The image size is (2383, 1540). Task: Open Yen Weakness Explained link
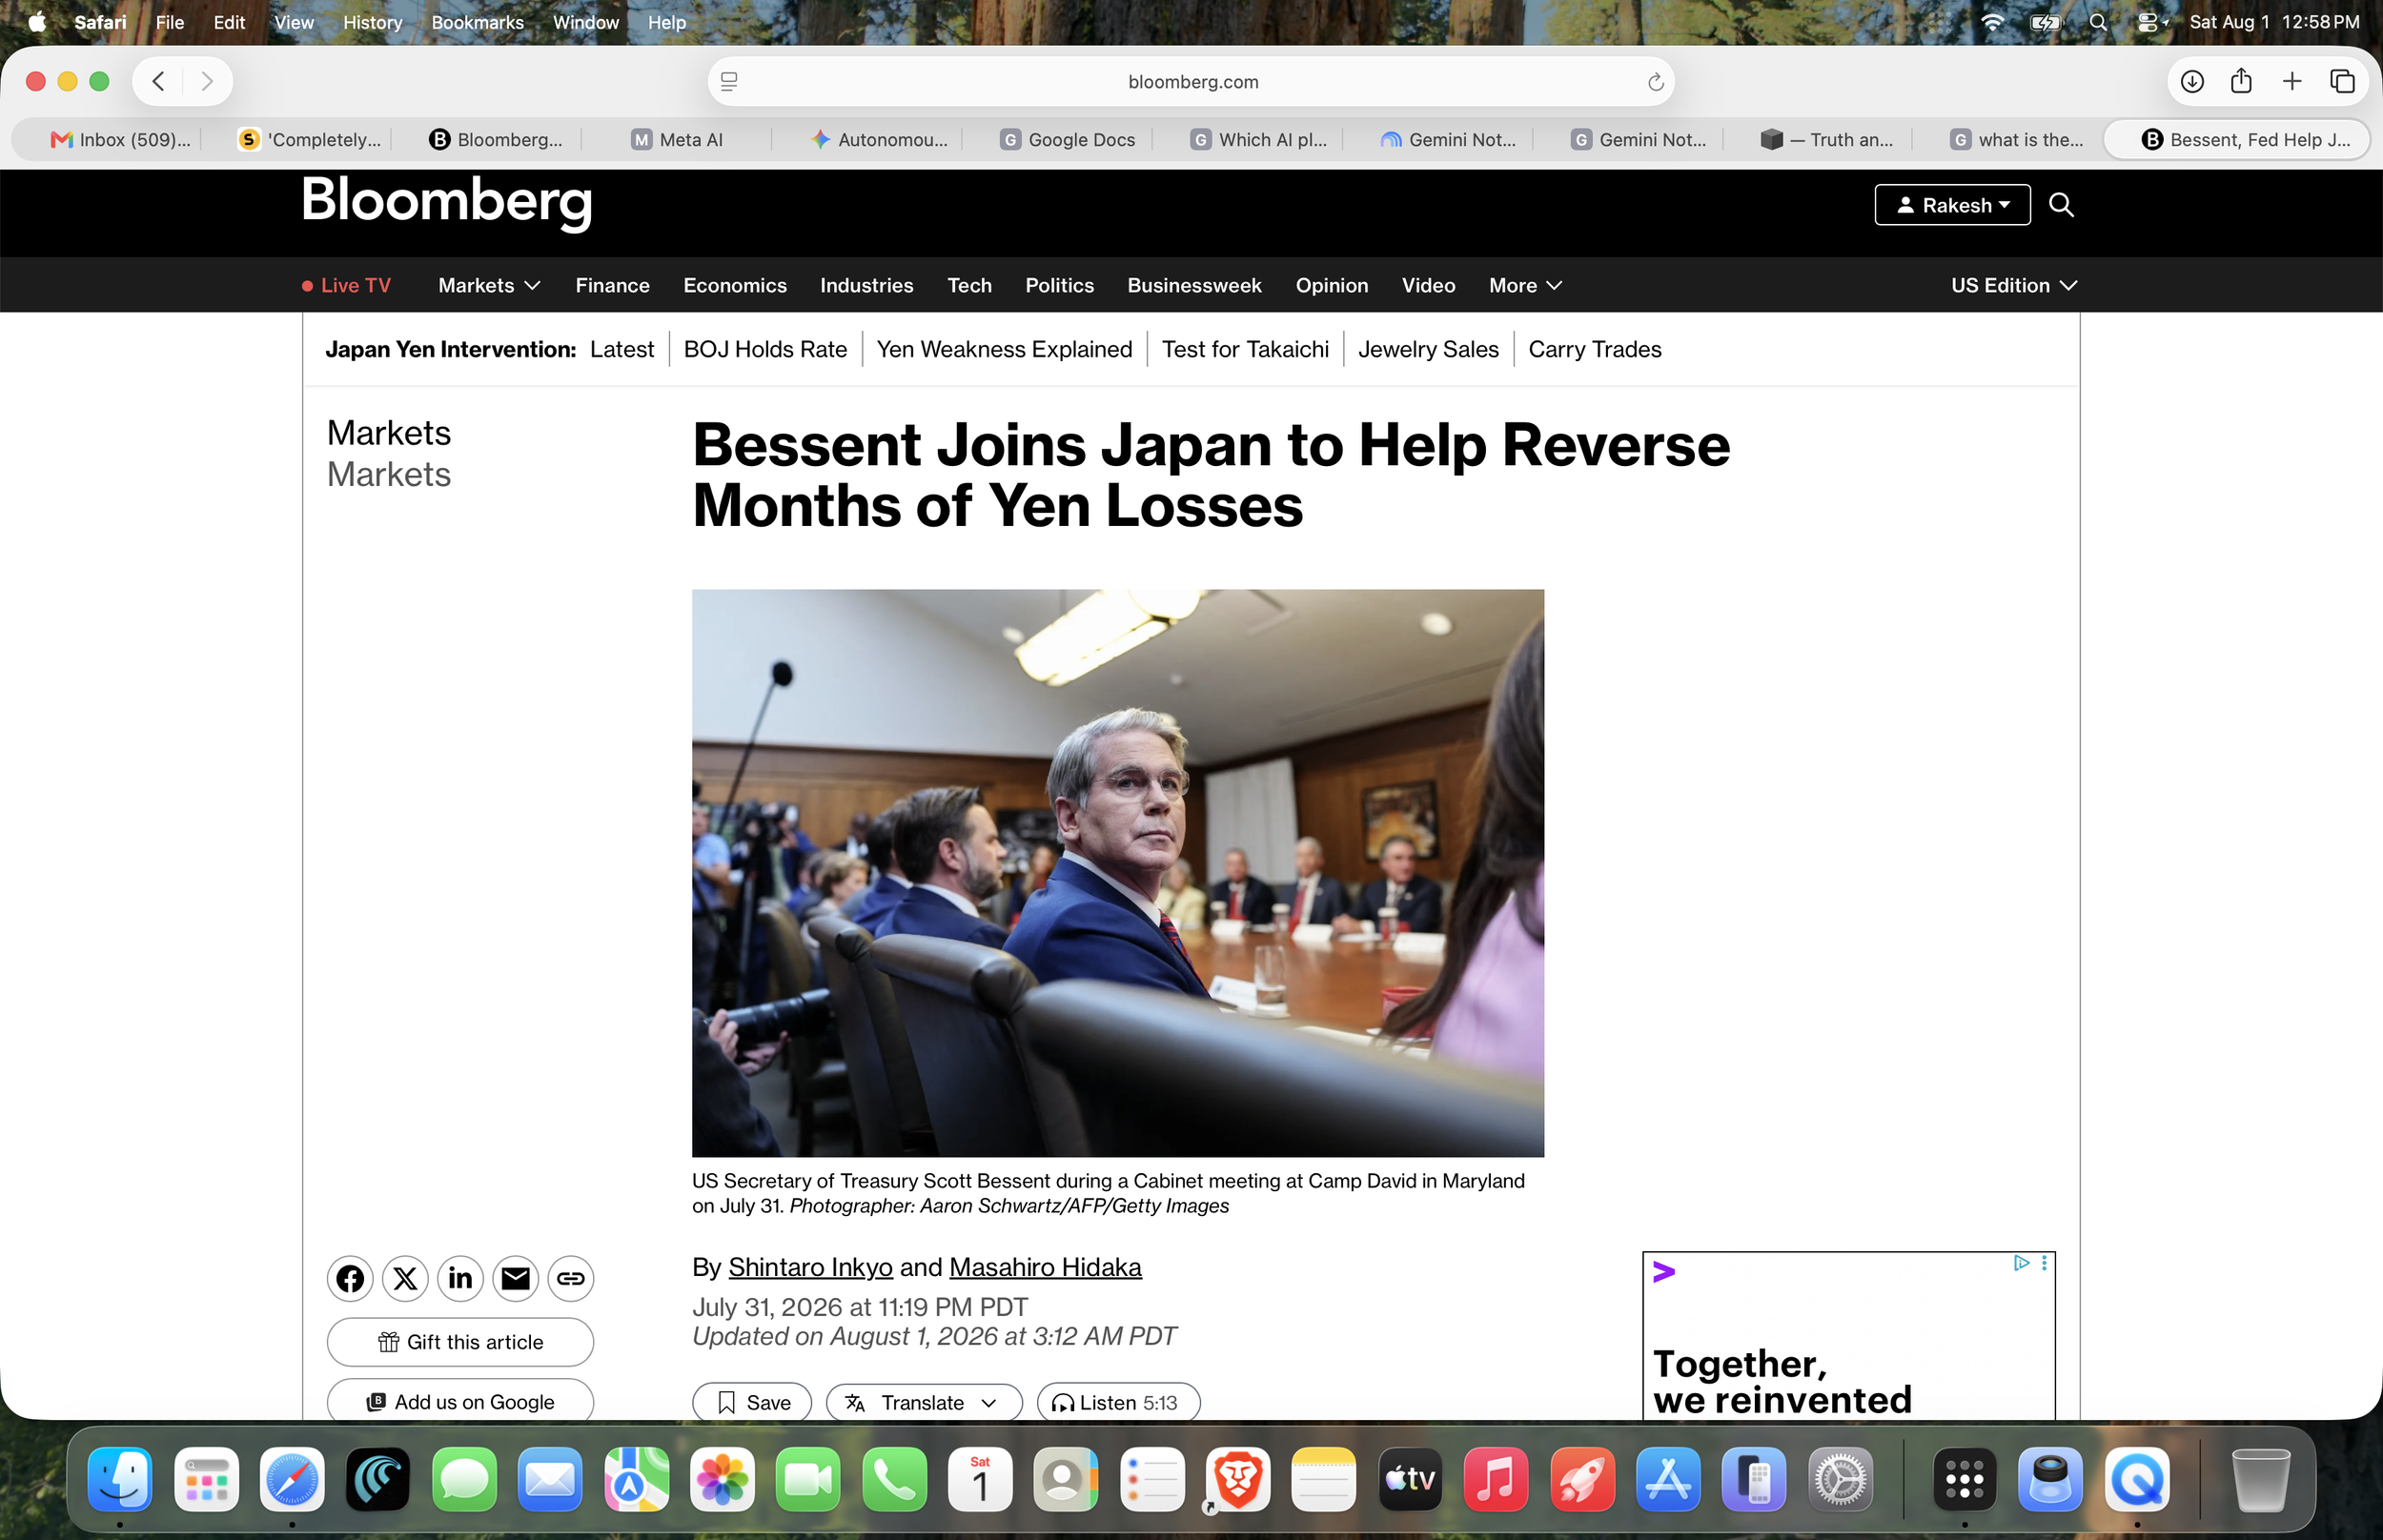[x=1004, y=349]
